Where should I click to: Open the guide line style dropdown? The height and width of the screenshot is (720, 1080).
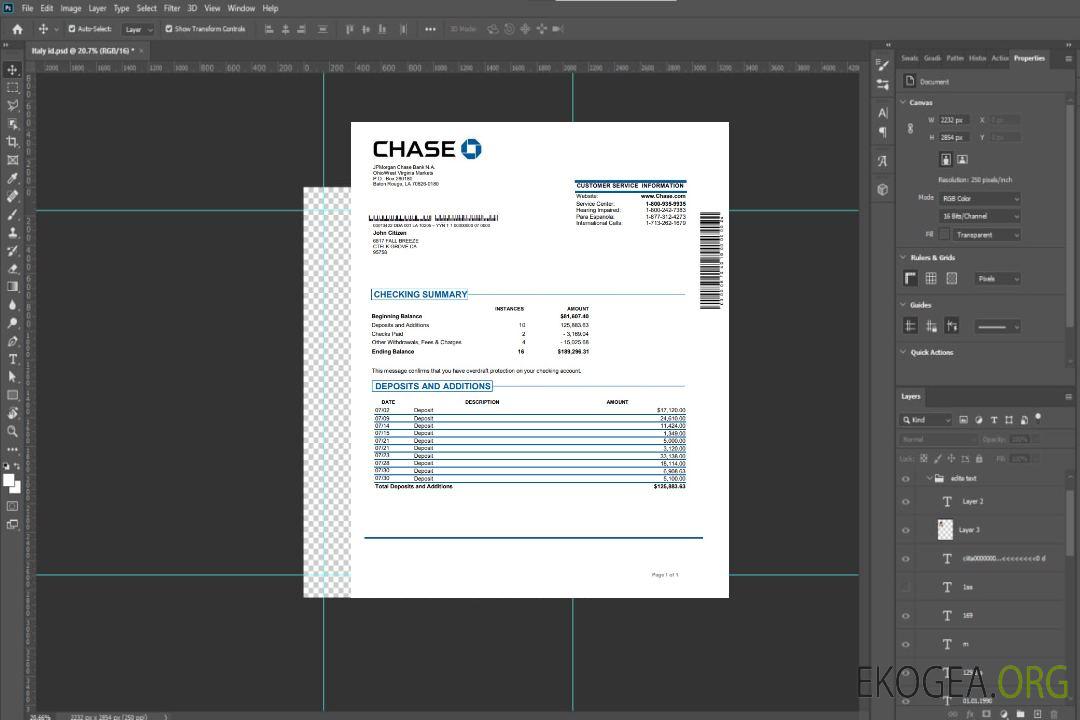point(998,327)
